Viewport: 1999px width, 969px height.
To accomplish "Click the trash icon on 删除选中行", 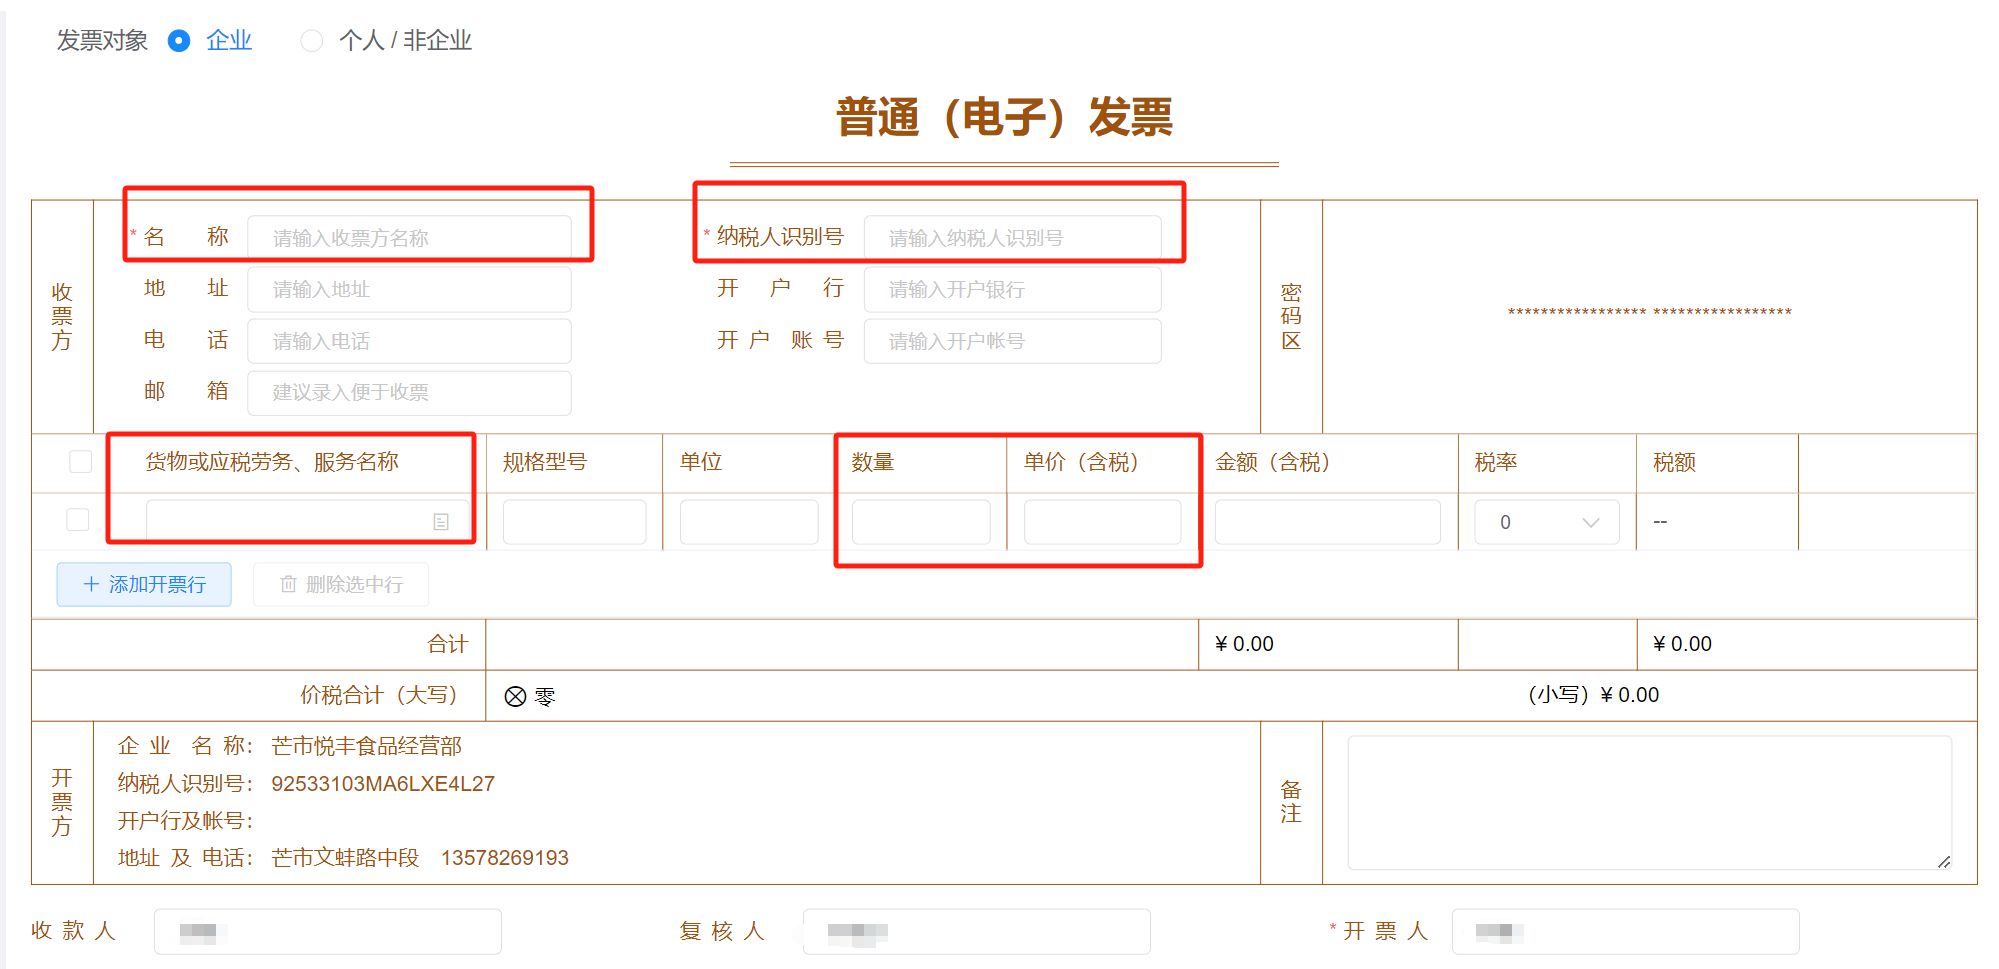I will click(288, 584).
